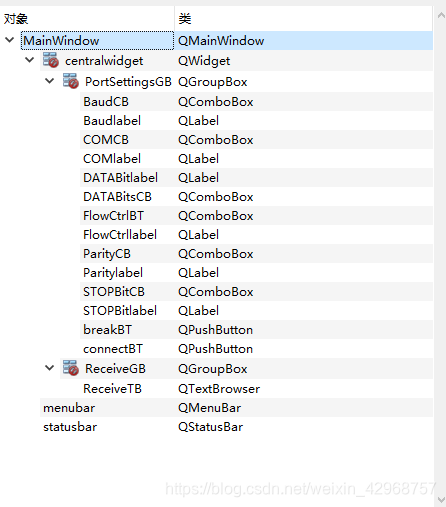Click QPushButton class next to breakBT
The width and height of the screenshot is (446, 507).
click(215, 330)
